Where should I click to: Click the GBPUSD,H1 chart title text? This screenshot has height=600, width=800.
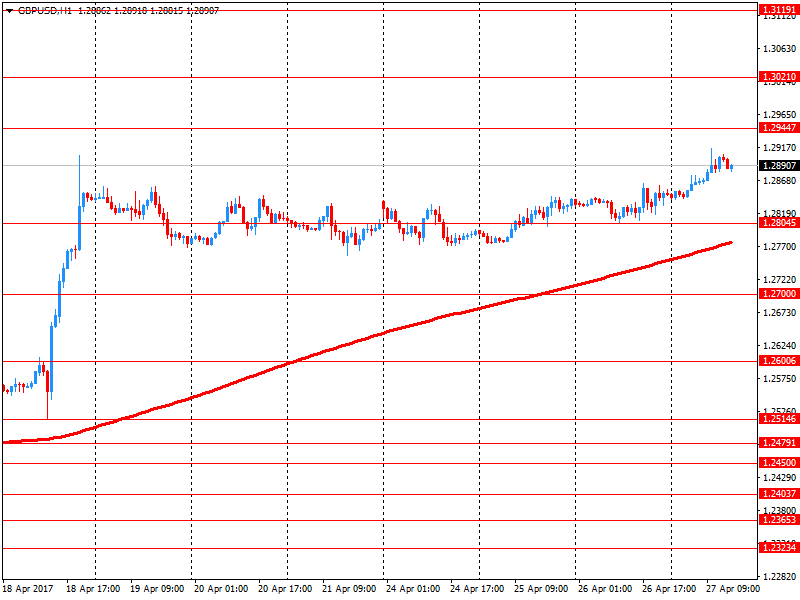[x=45, y=10]
